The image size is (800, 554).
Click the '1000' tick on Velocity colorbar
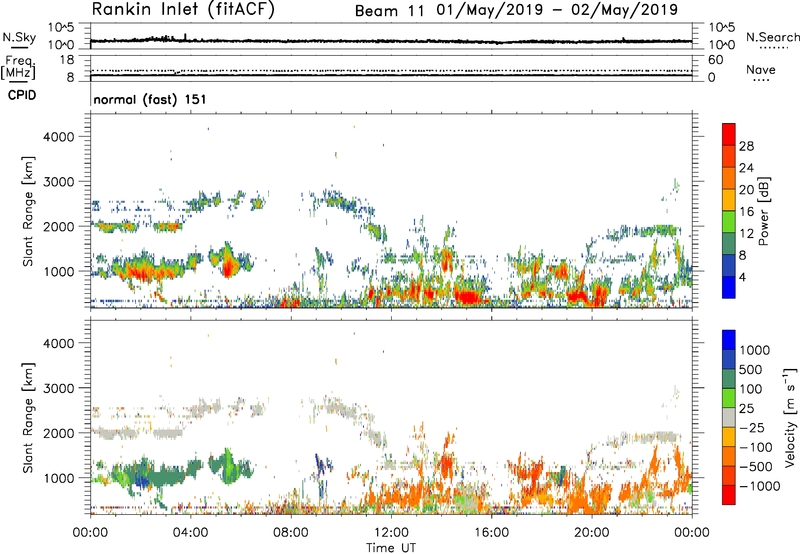(755, 350)
